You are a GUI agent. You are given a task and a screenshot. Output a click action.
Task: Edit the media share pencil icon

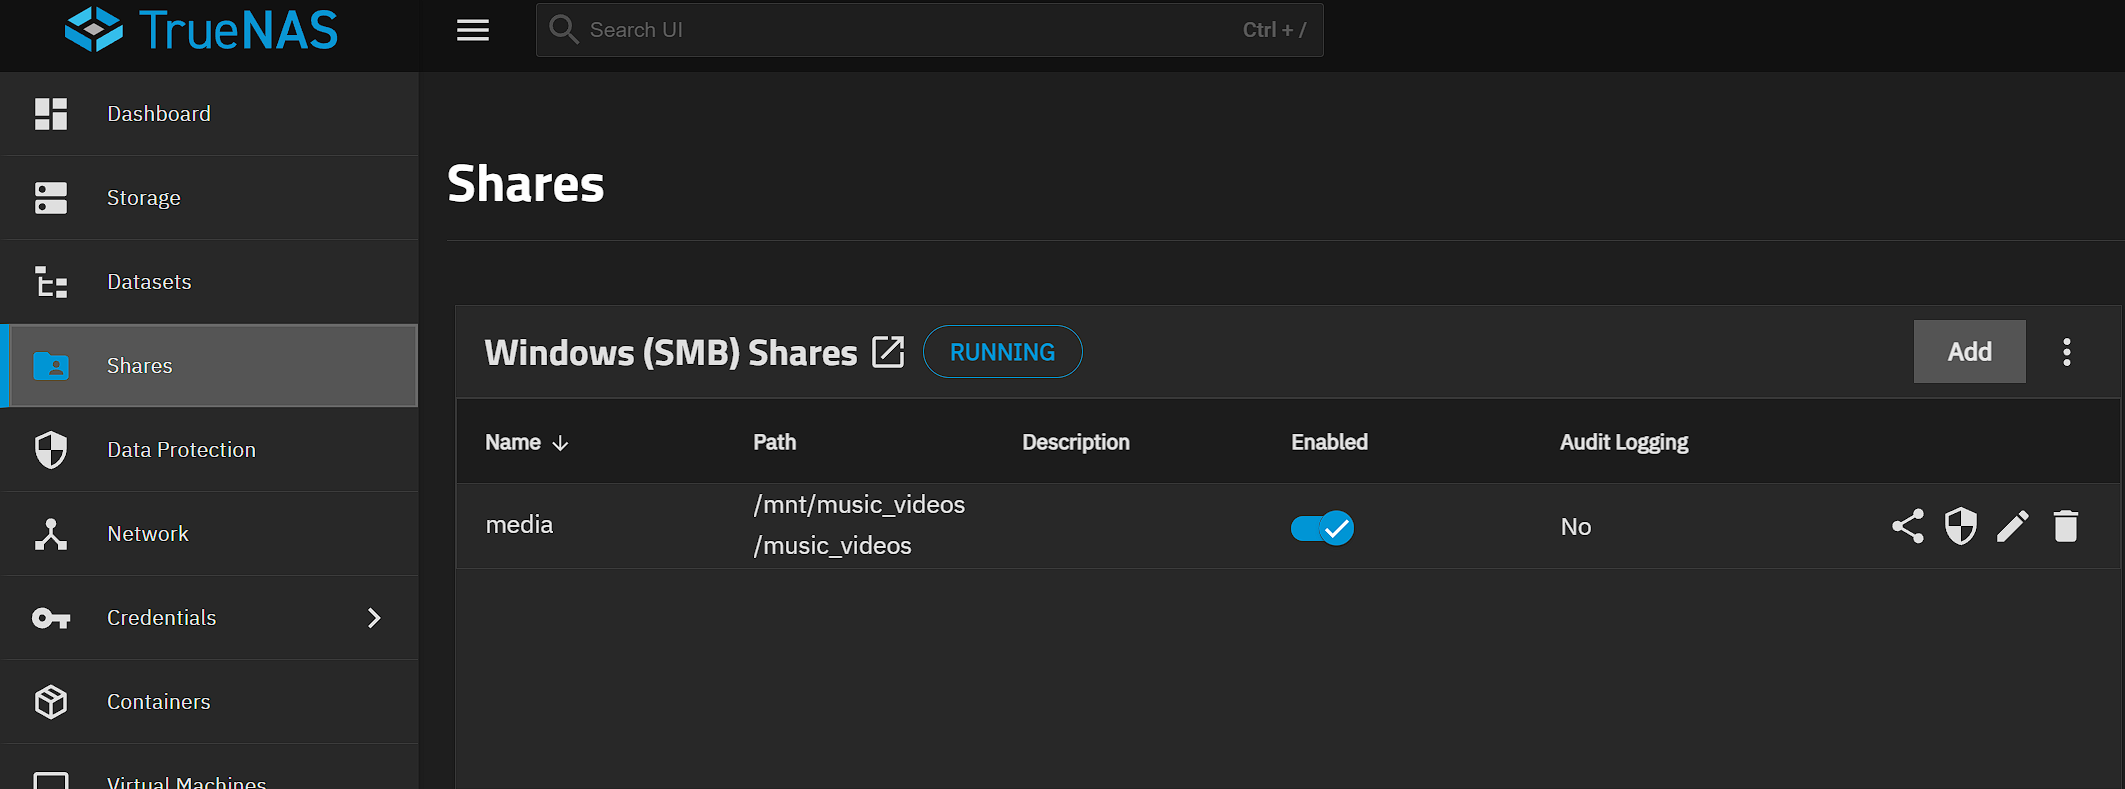point(2013,526)
